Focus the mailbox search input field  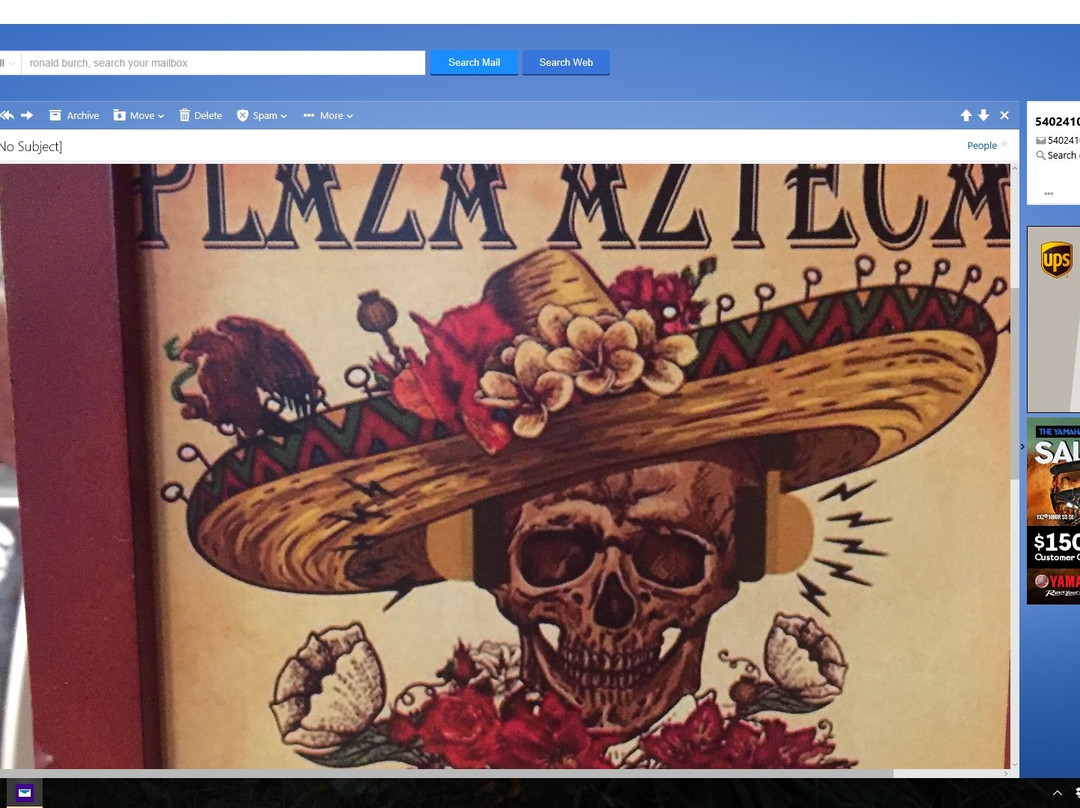(222, 63)
